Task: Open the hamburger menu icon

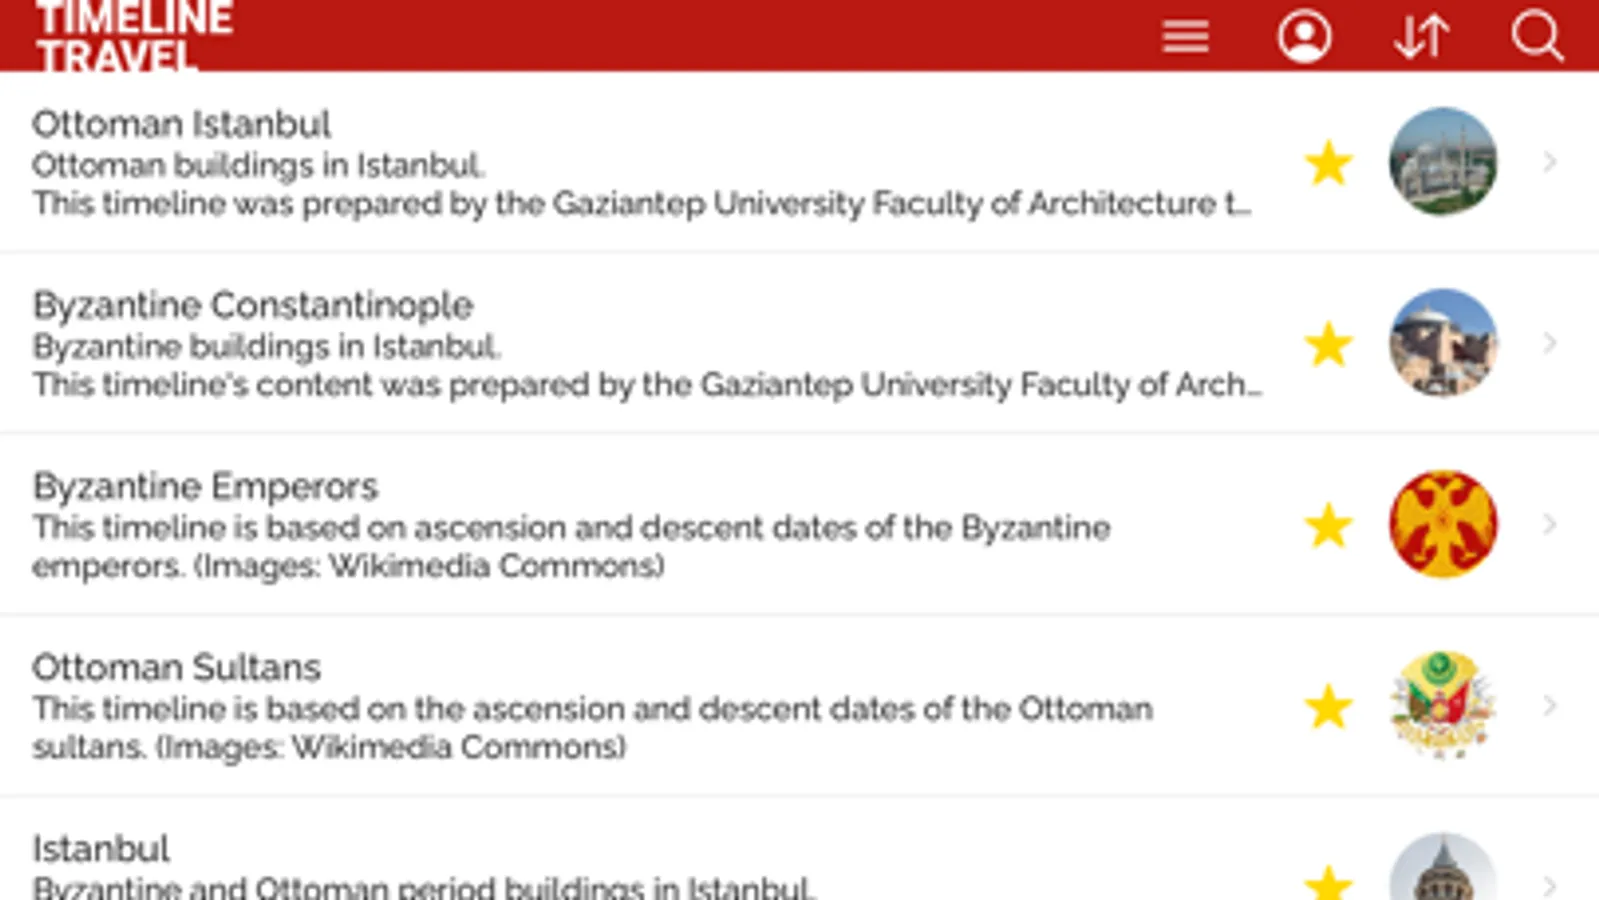Action: point(1185,37)
